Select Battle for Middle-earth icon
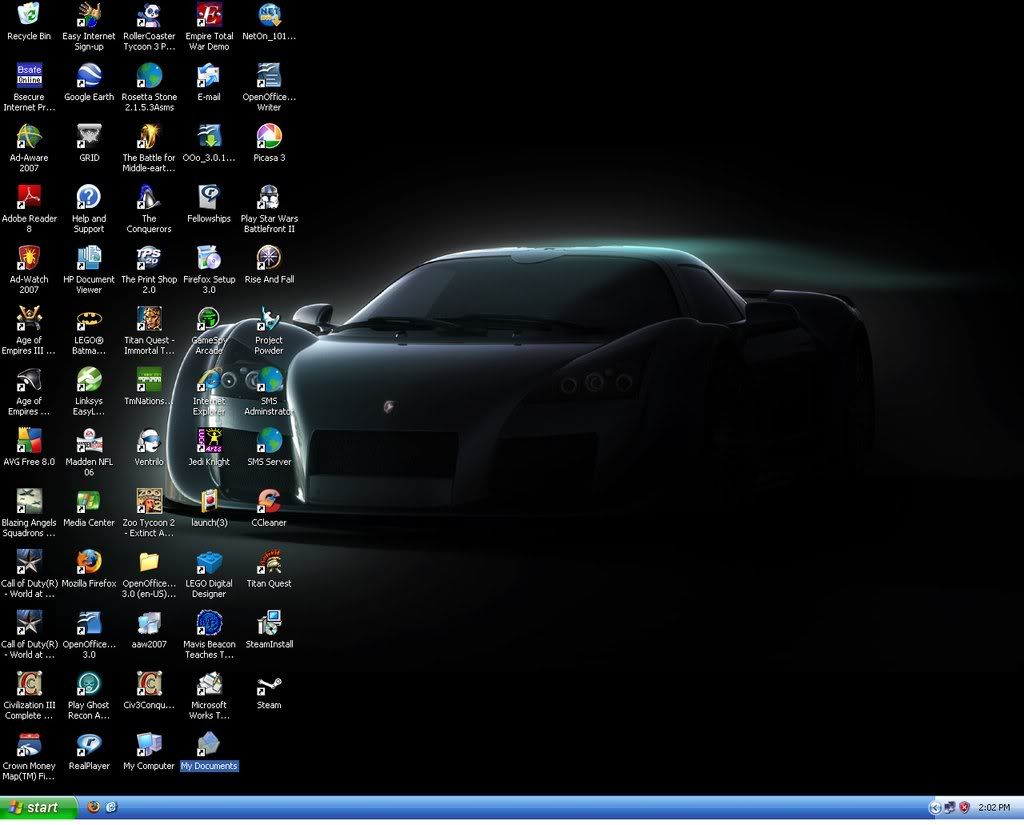The height and width of the screenshot is (825, 1024). (x=149, y=137)
